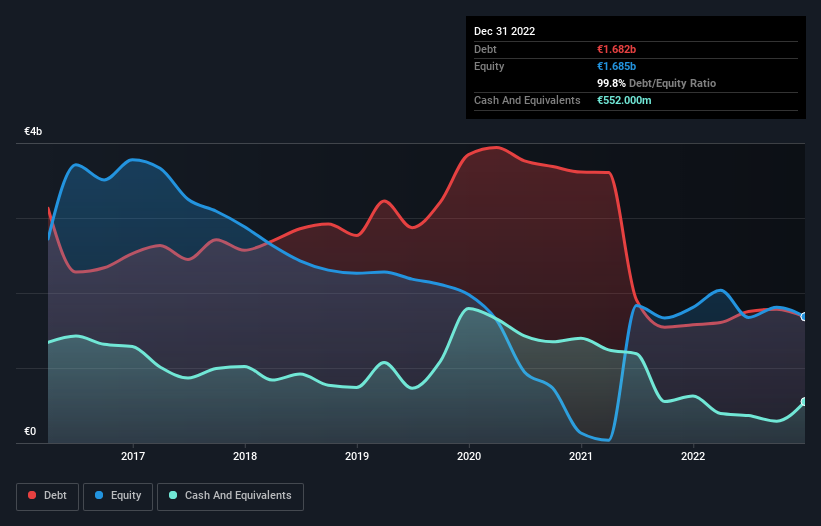Click the Equity row label in tooltip
821x526 pixels.
[489, 66]
